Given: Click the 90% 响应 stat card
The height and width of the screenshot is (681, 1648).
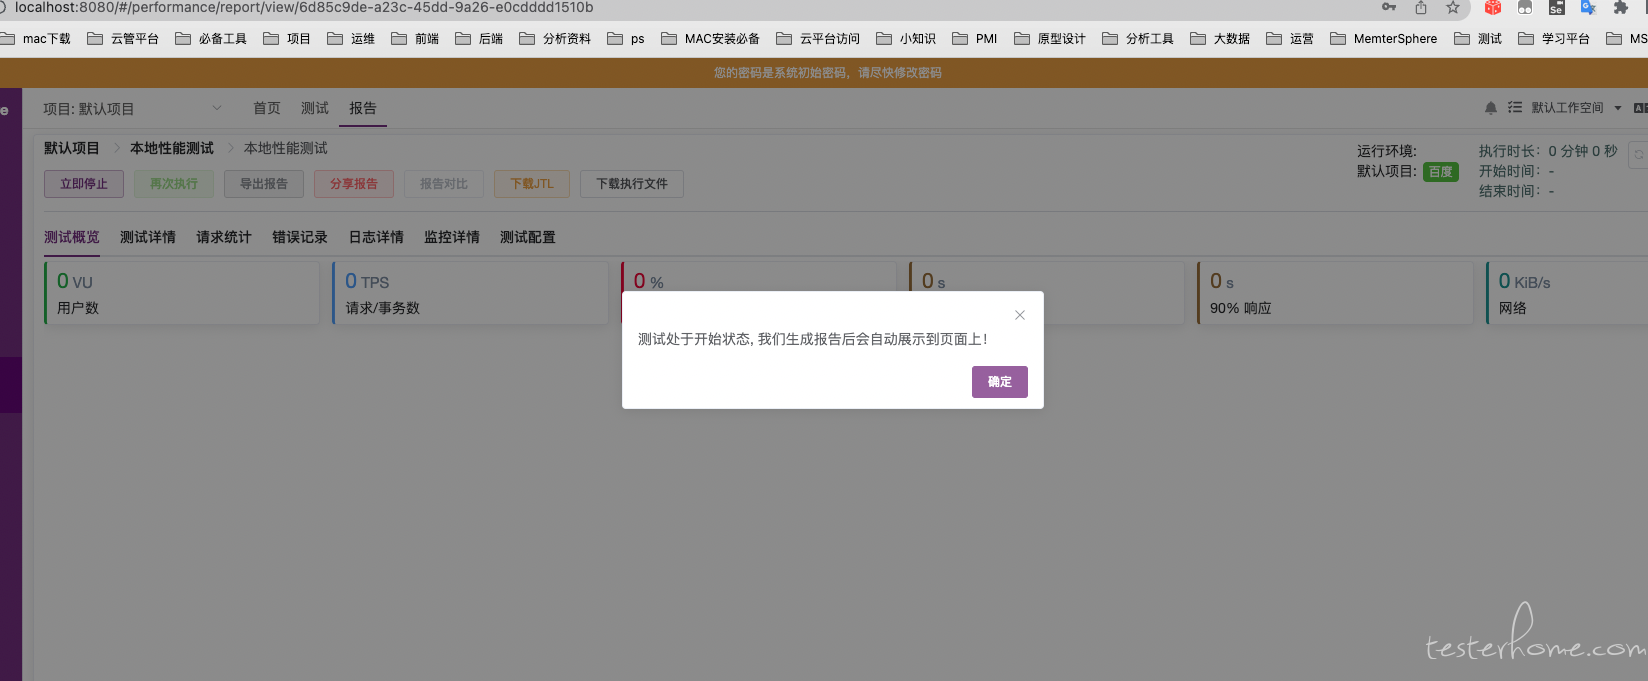Looking at the screenshot, I should coord(1335,293).
